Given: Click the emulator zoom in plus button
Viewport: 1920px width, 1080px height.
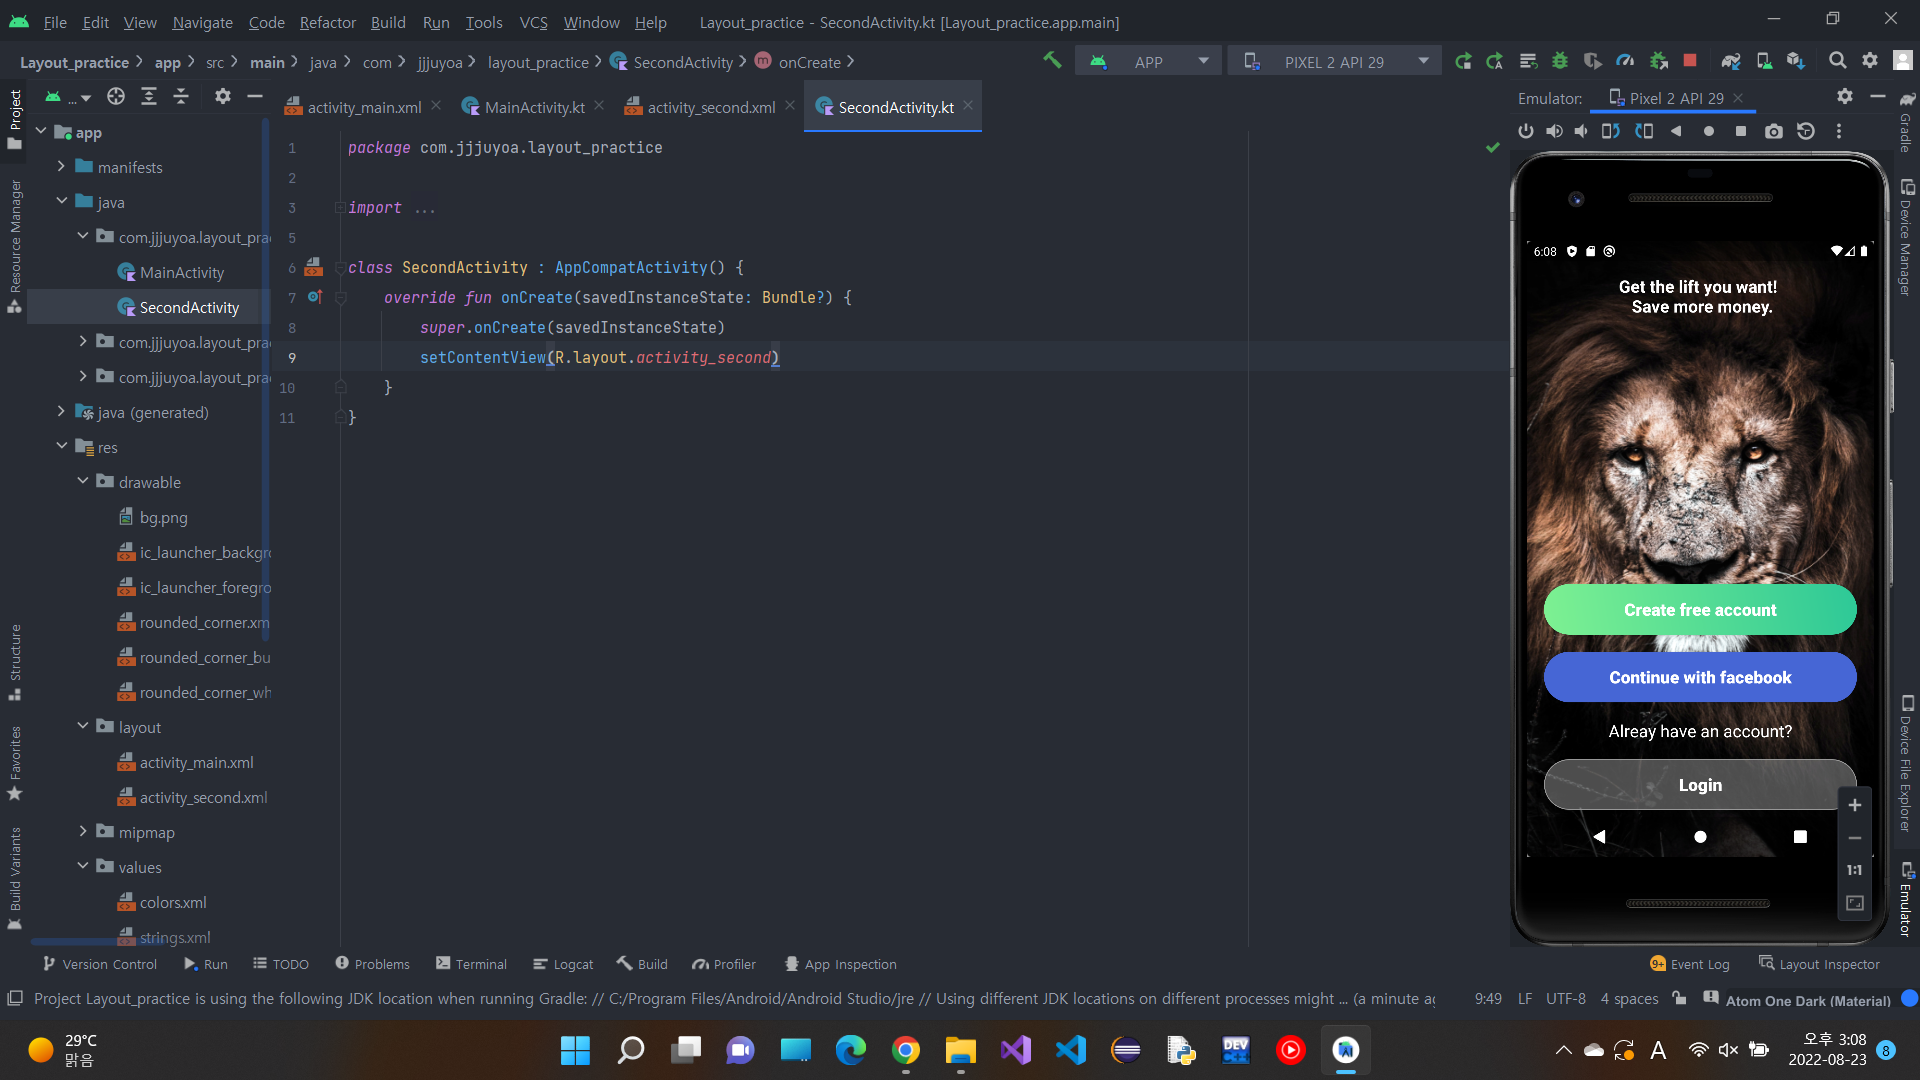Looking at the screenshot, I should coord(1854,805).
